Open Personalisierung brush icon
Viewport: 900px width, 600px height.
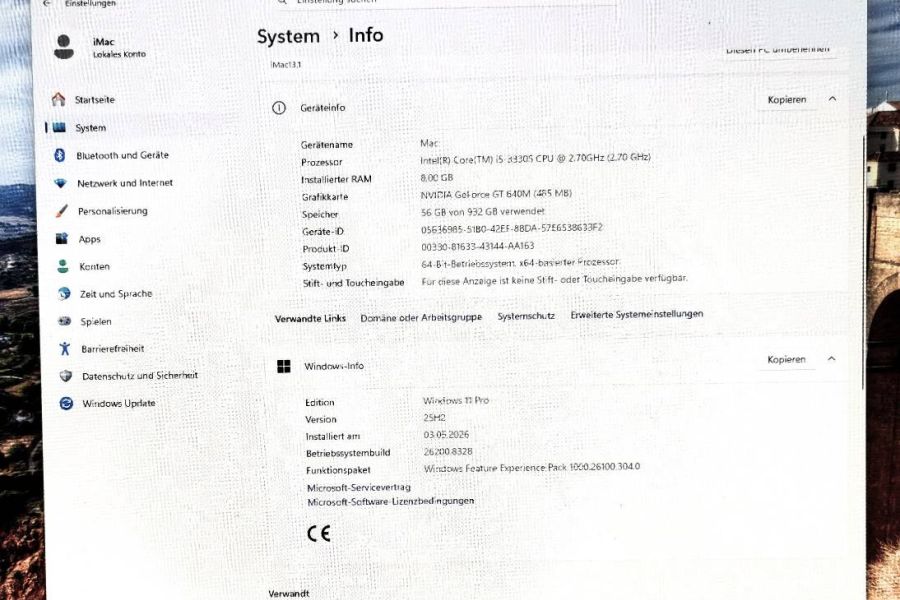pos(61,211)
